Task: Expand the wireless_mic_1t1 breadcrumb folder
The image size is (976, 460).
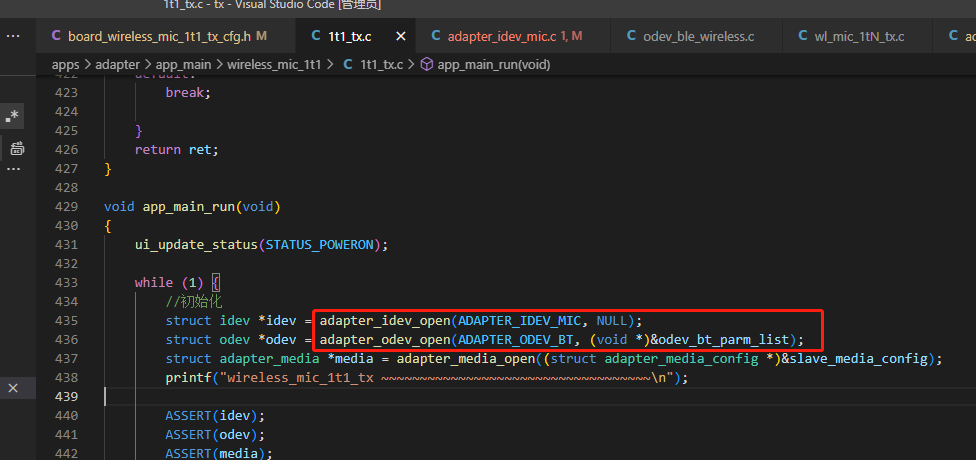Action: pos(274,64)
